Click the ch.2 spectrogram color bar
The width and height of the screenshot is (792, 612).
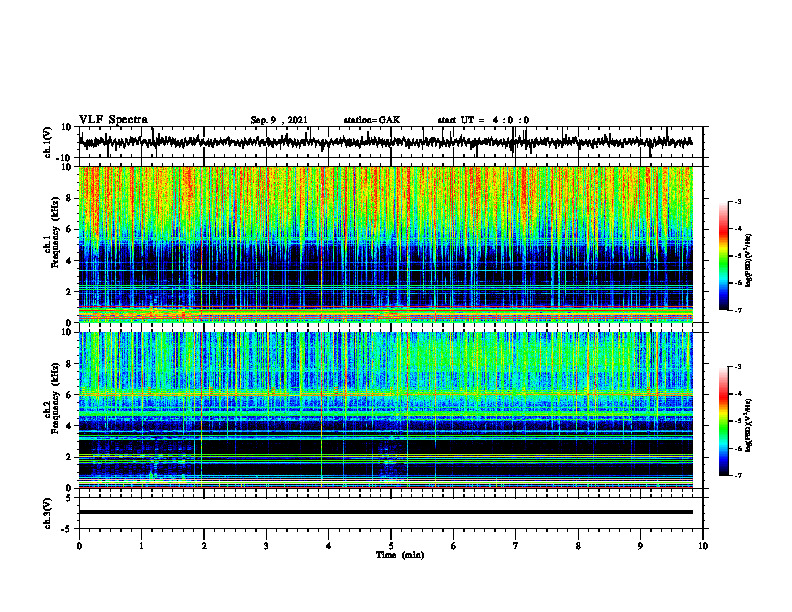[723, 421]
